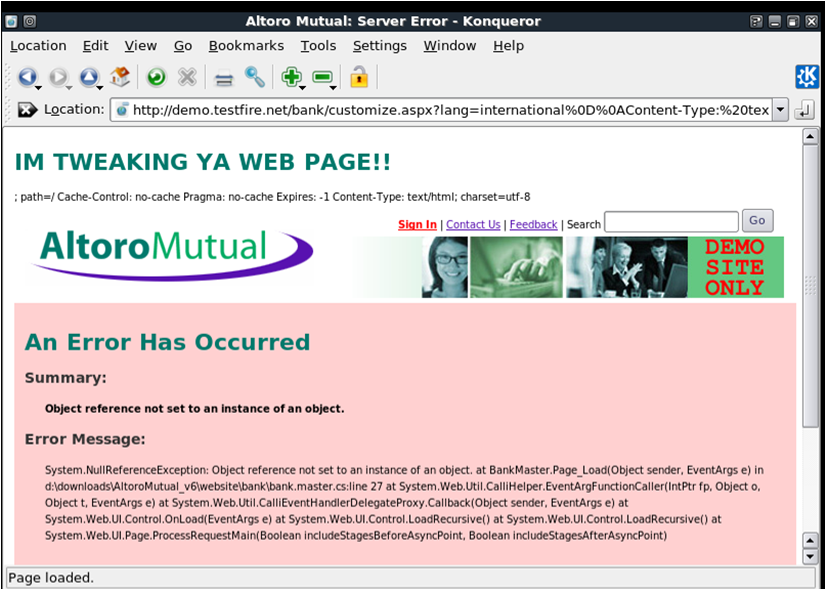Image resolution: width=825 pixels, height=589 pixels.
Task: Open the zoom-out button dropdown arrow
Action: (x=333, y=87)
